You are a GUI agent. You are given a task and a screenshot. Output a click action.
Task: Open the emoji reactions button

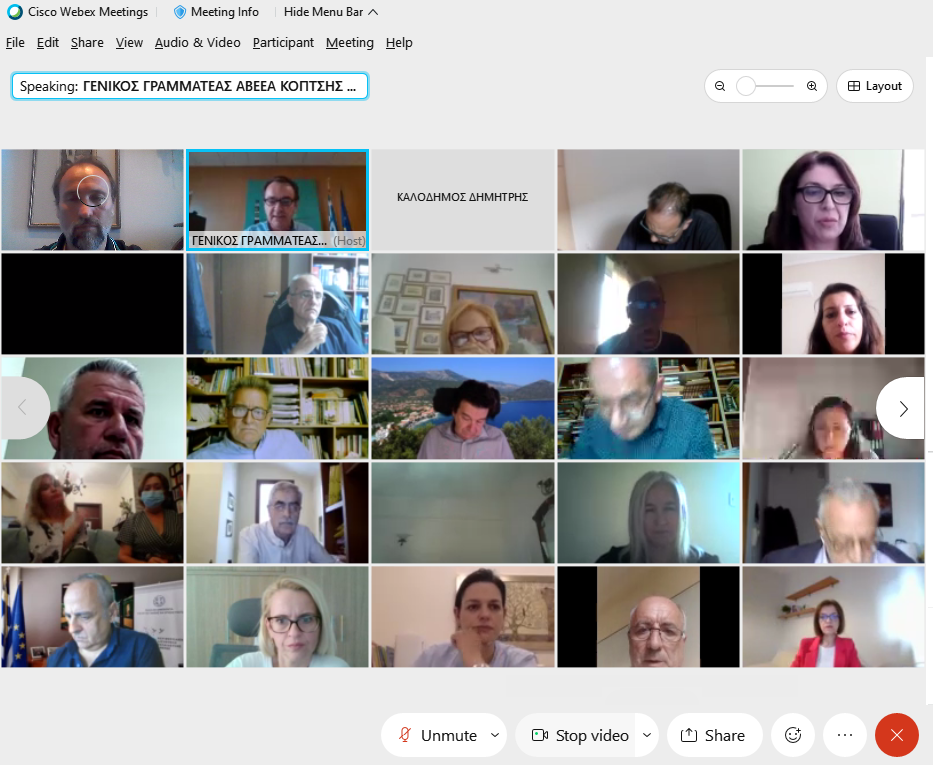pos(793,735)
